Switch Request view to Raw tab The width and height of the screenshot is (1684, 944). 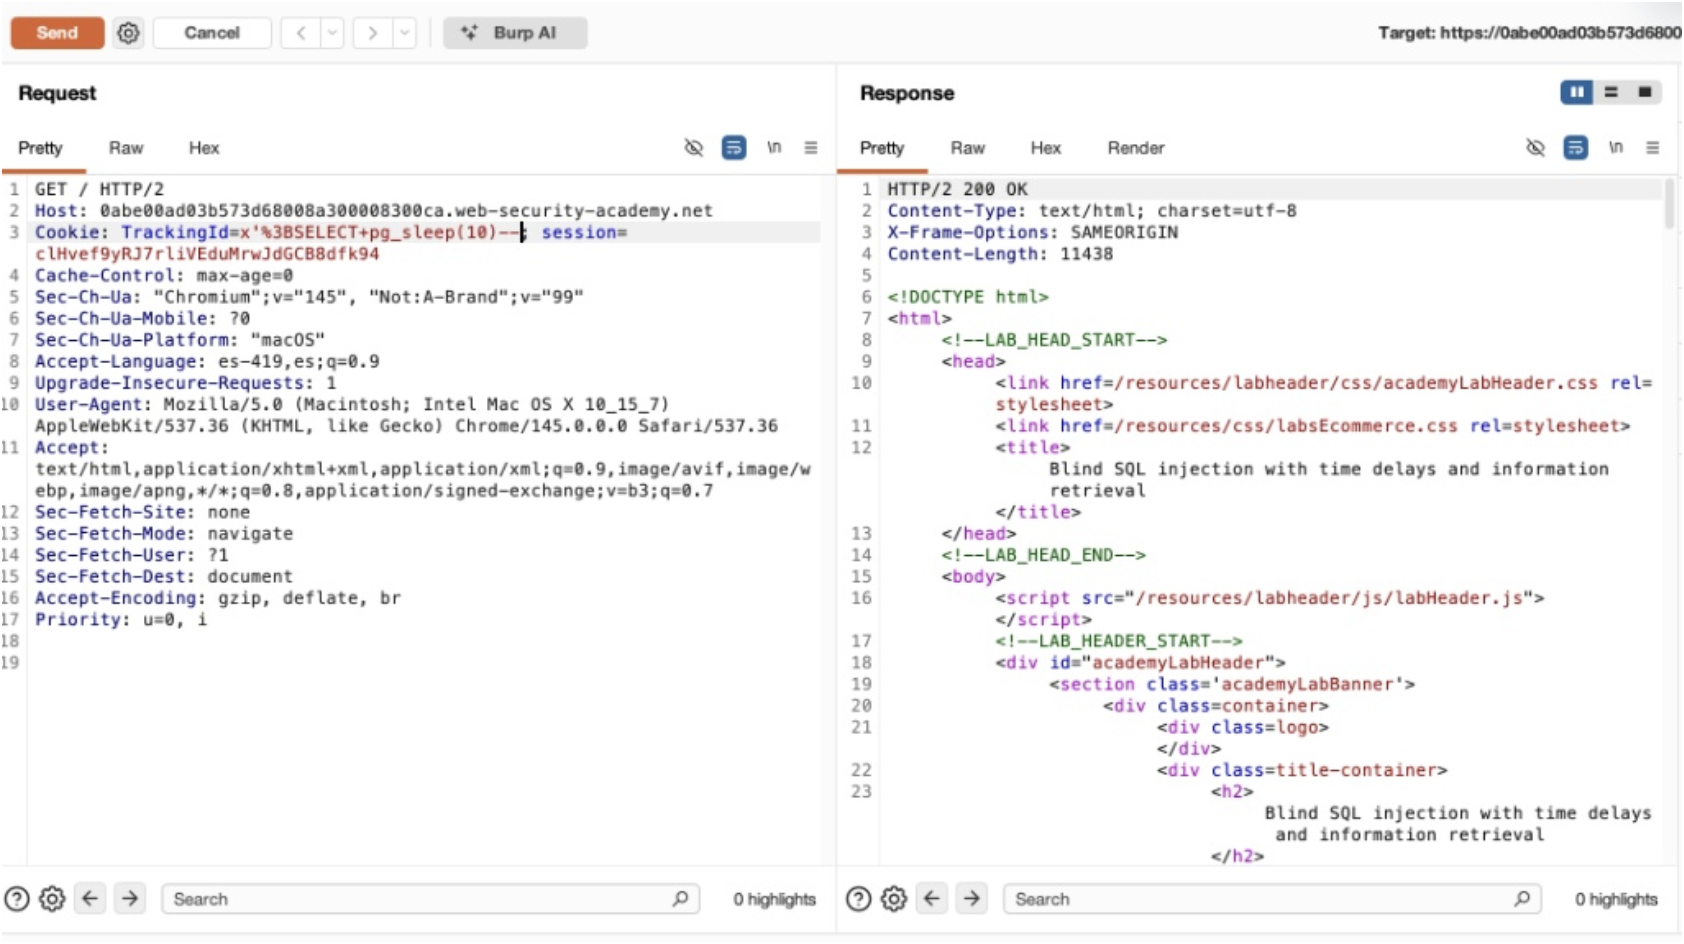126,148
